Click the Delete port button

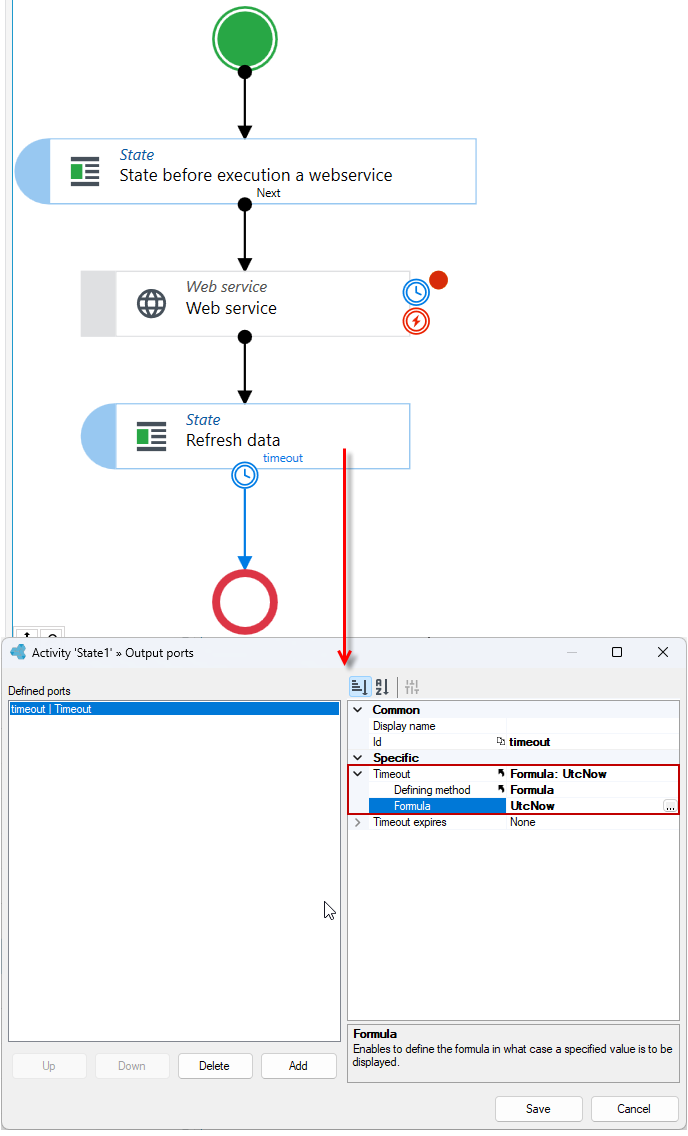214,1066
